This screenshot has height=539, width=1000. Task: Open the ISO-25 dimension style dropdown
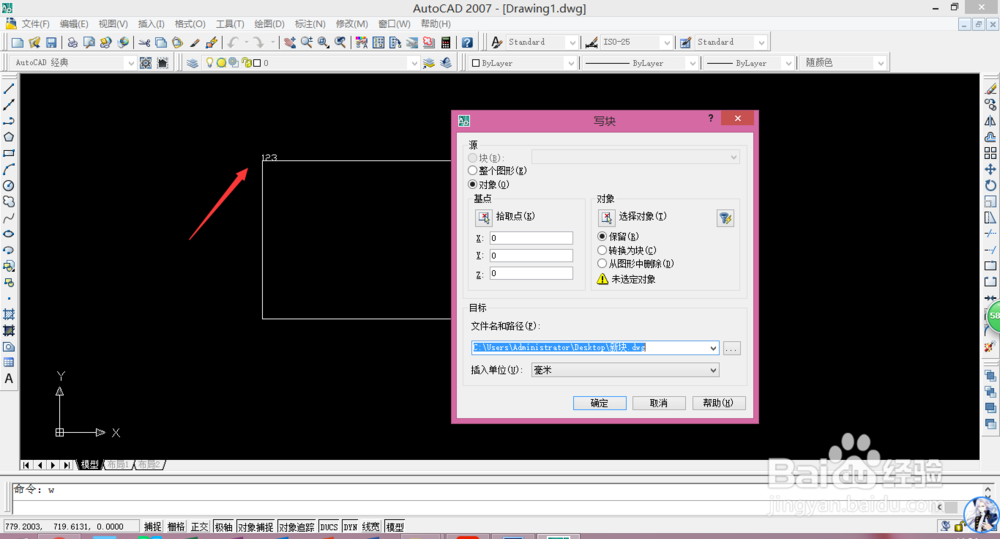tap(666, 42)
